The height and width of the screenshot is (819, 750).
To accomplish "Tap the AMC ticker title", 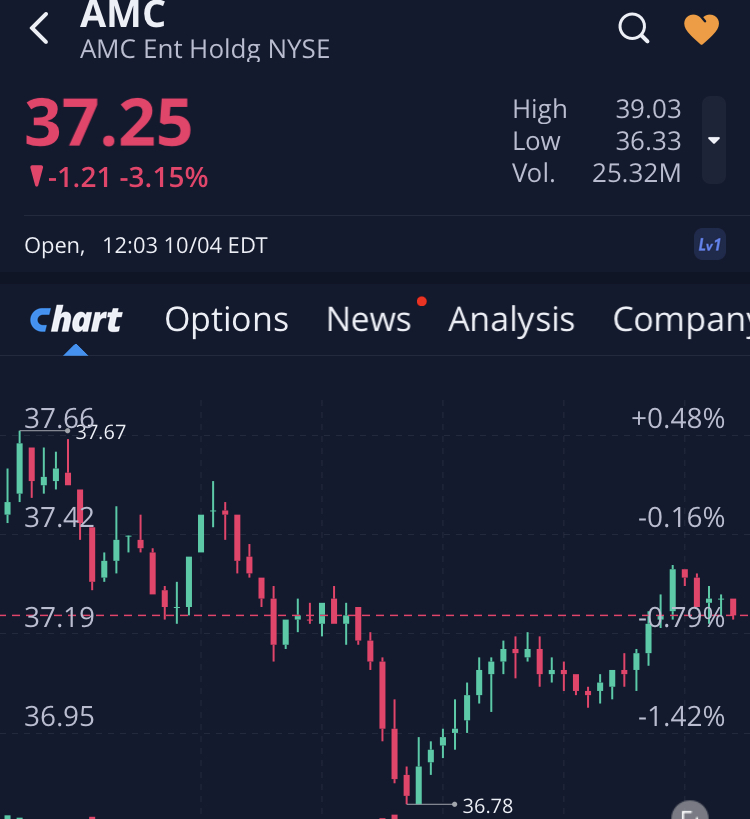I will coord(123,14).
